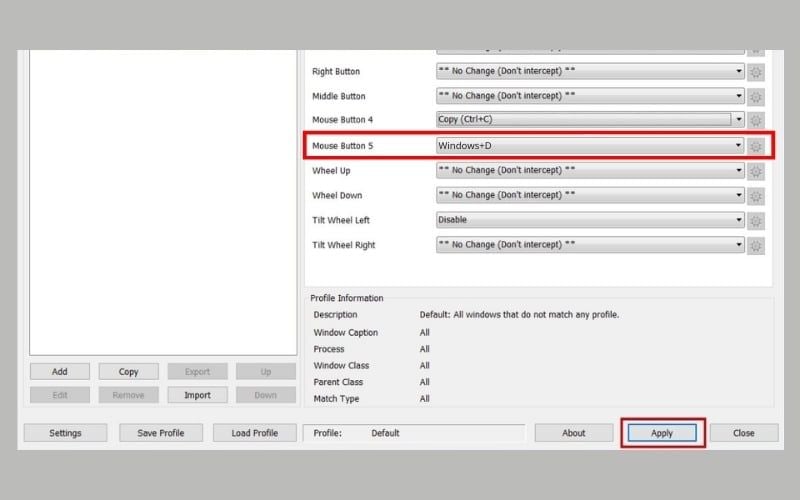Viewport: 800px width, 500px height.
Task: Open settings gear for Mouse Button 5
Action: (756, 146)
